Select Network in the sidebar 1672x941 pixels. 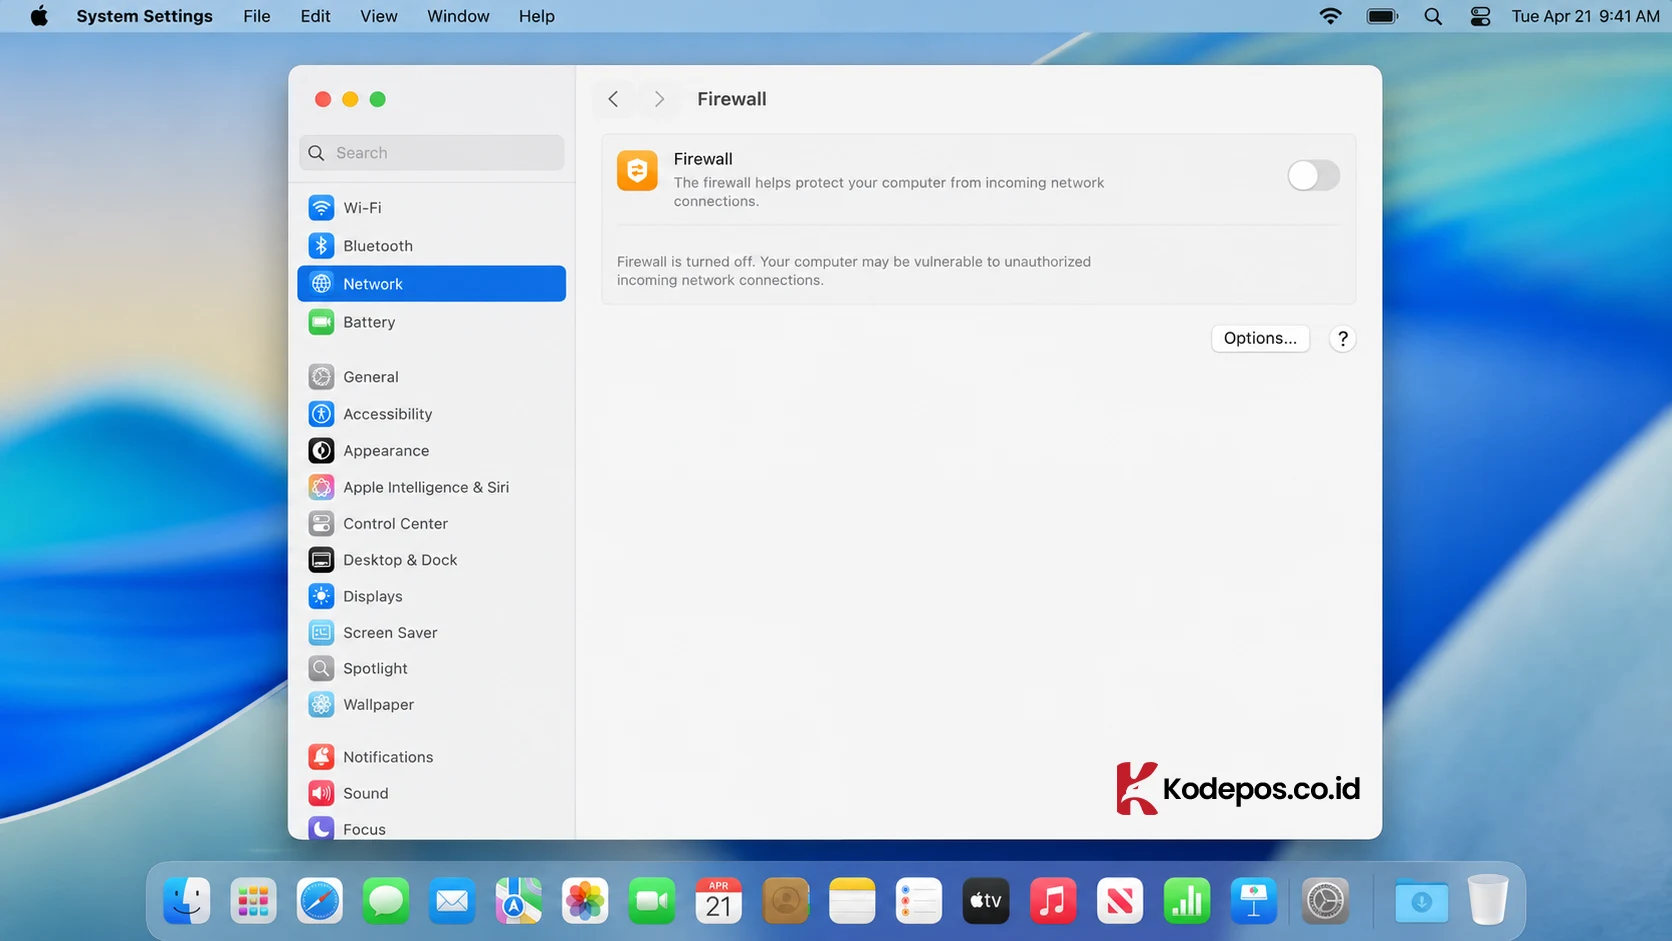(431, 284)
